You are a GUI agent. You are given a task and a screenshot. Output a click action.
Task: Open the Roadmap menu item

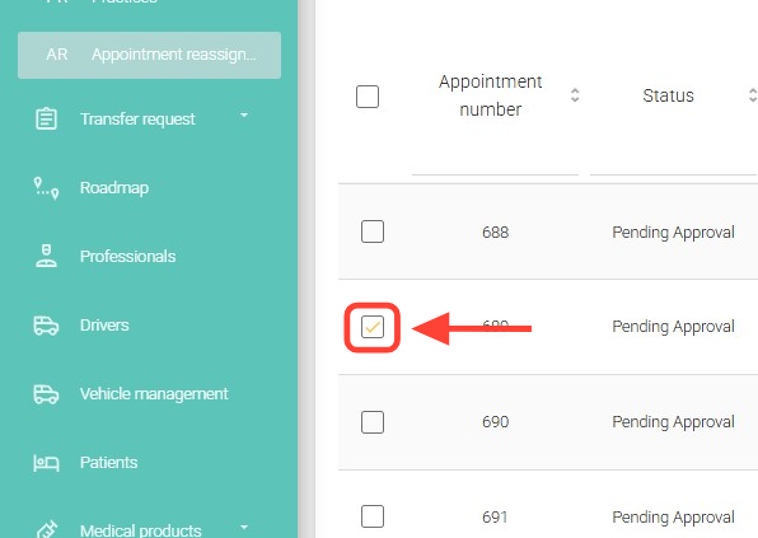(114, 188)
